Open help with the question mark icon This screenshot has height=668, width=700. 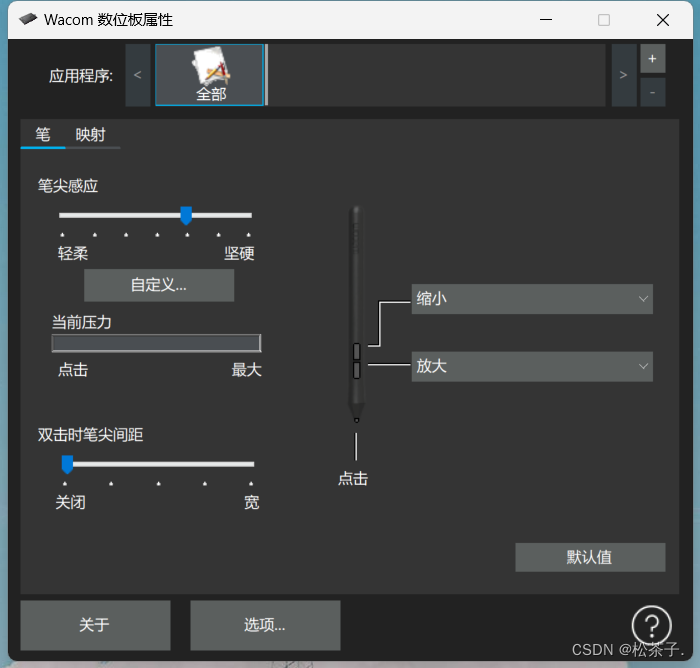652,625
